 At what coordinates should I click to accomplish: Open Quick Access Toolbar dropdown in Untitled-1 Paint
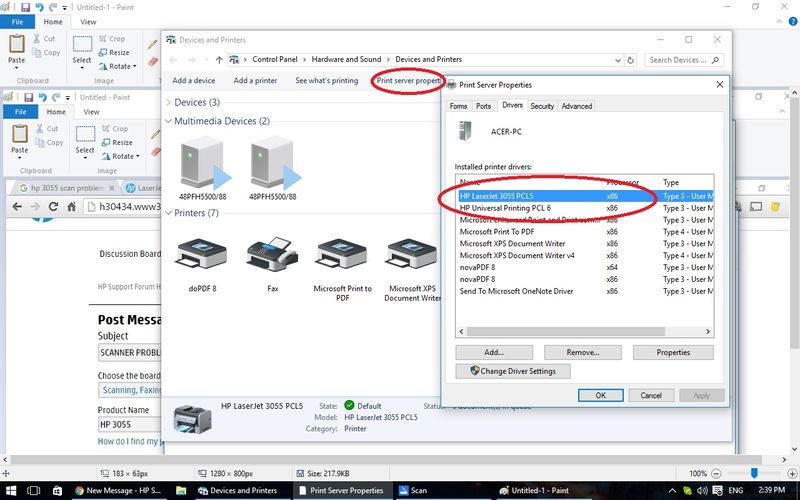pyautogui.click(x=65, y=8)
